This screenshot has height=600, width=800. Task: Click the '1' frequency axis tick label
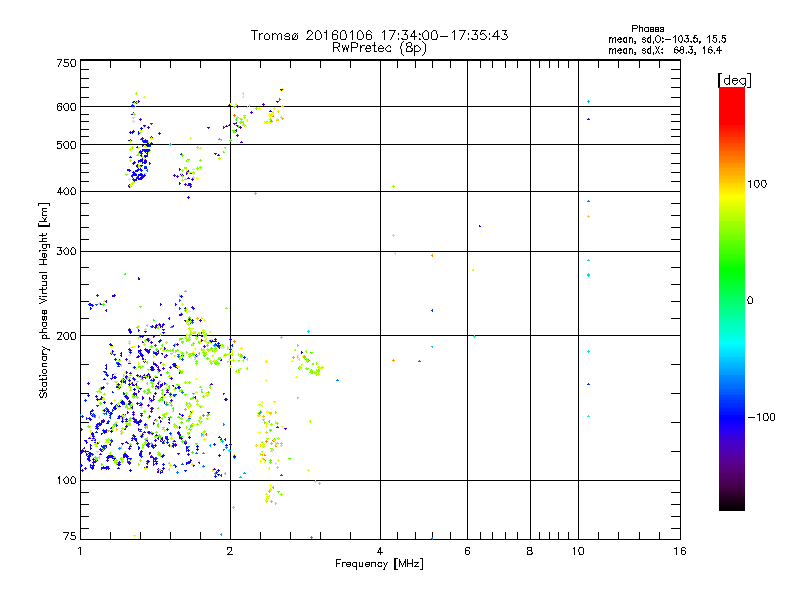click(80, 551)
